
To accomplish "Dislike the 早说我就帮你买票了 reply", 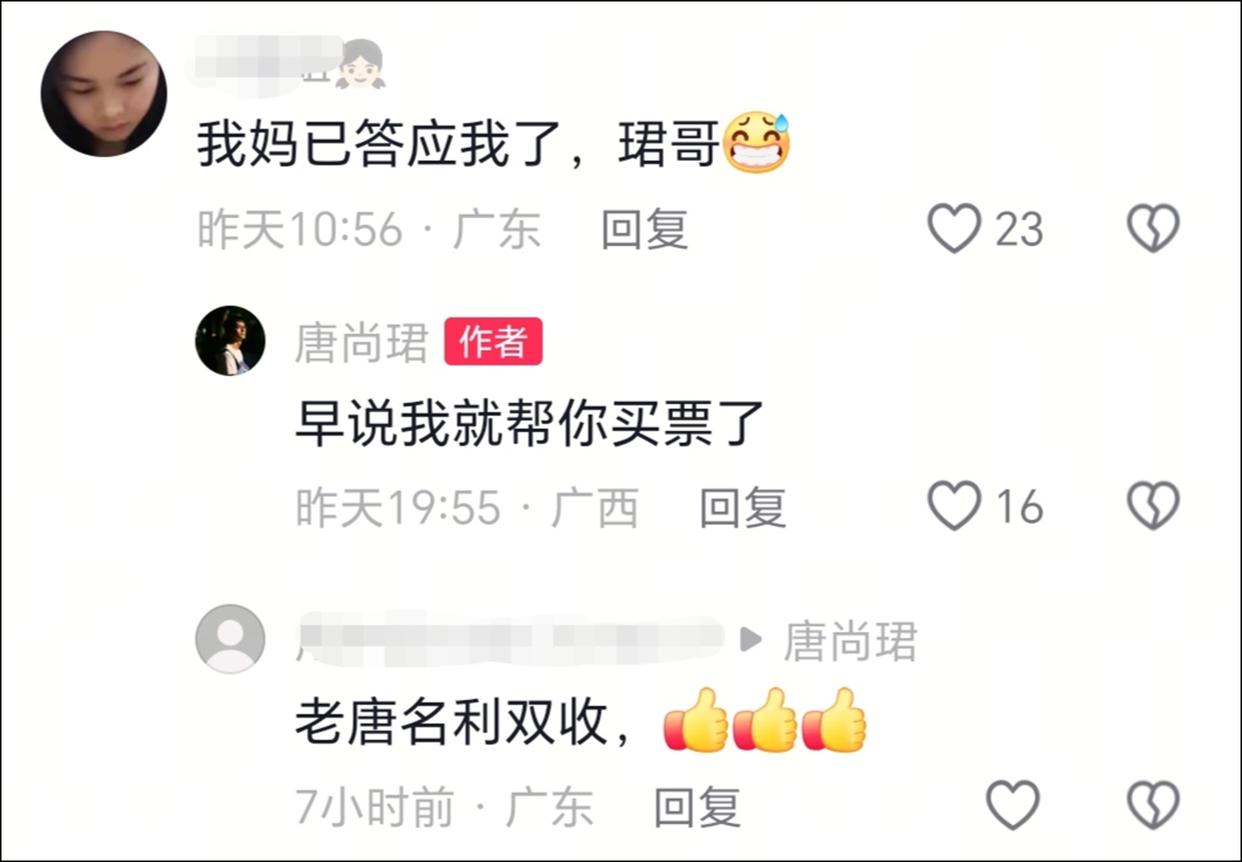I will pyautogui.click(x=1154, y=506).
